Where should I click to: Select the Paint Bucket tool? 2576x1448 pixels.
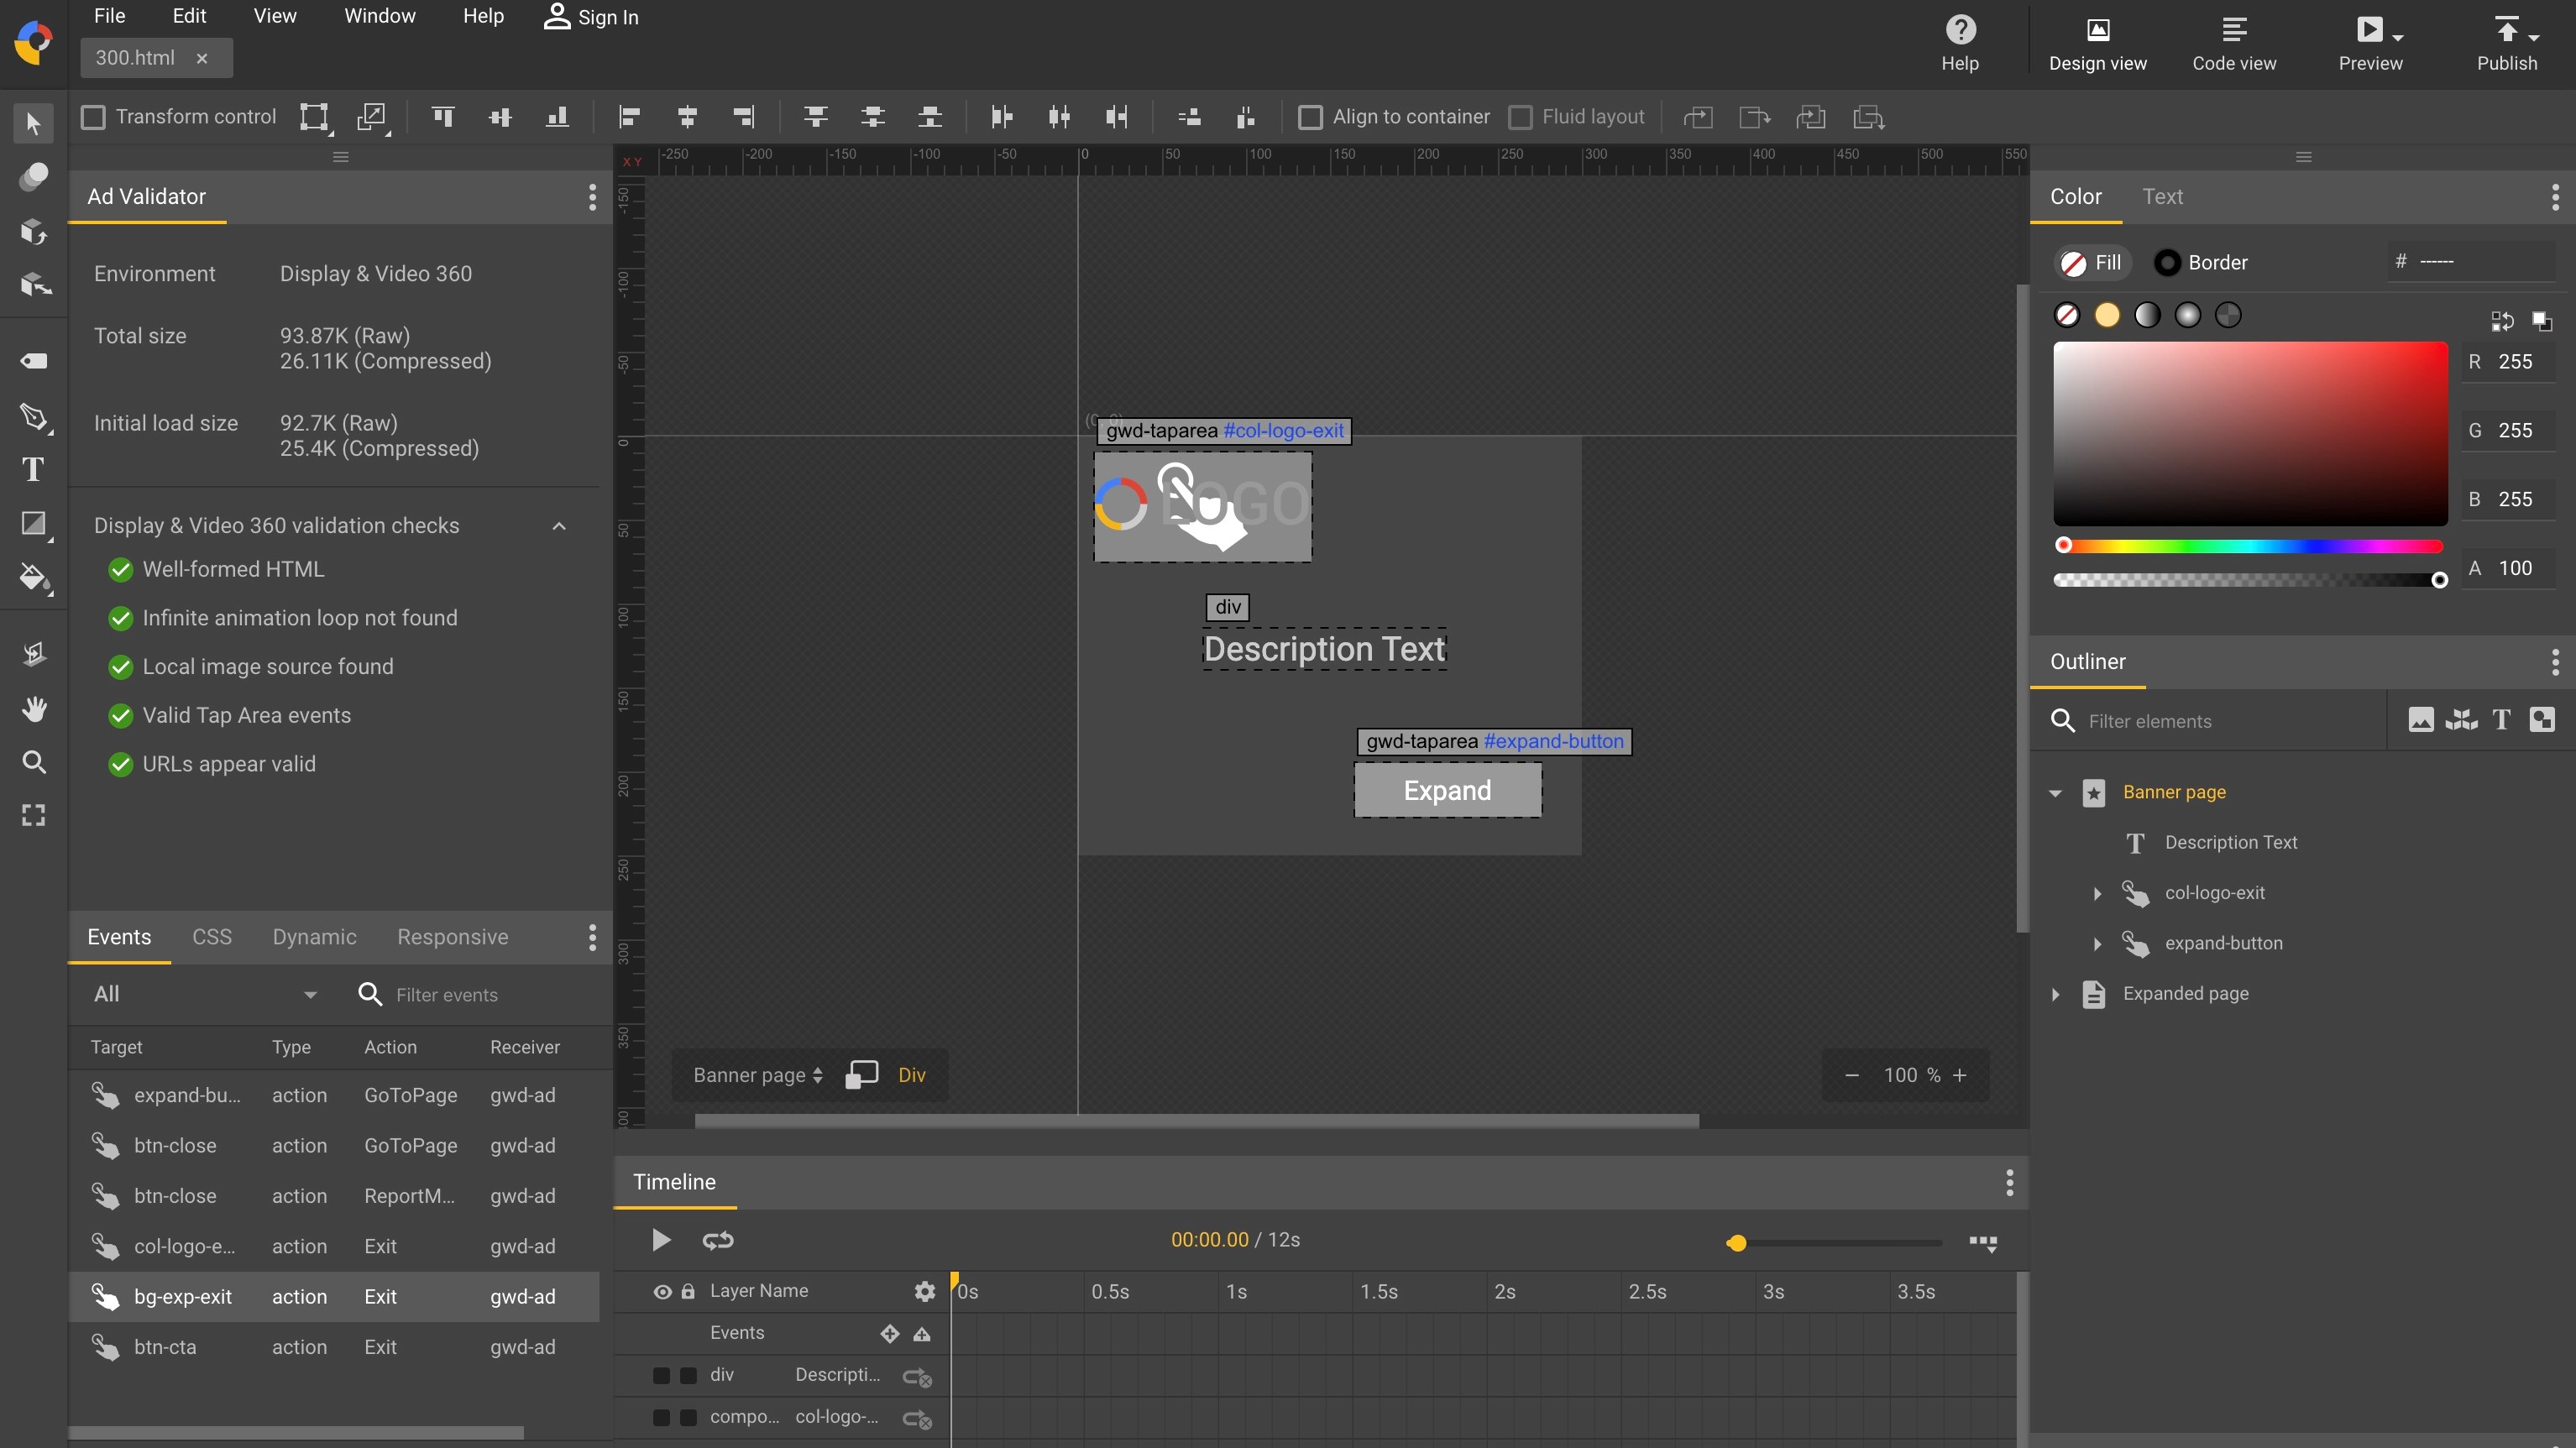33,578
